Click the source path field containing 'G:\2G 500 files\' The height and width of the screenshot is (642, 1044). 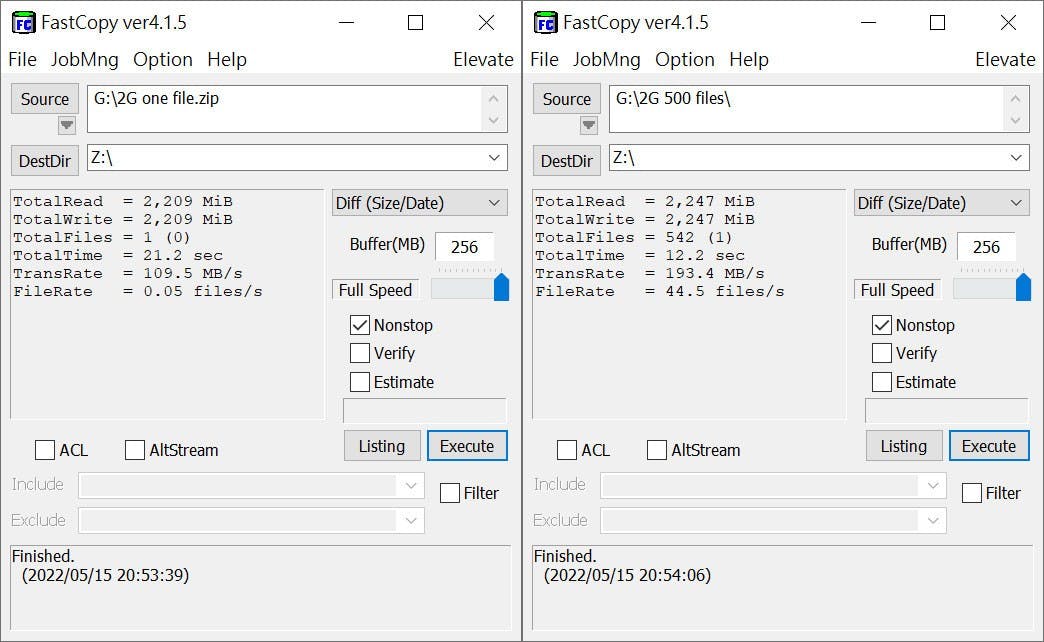pos(819,109)
